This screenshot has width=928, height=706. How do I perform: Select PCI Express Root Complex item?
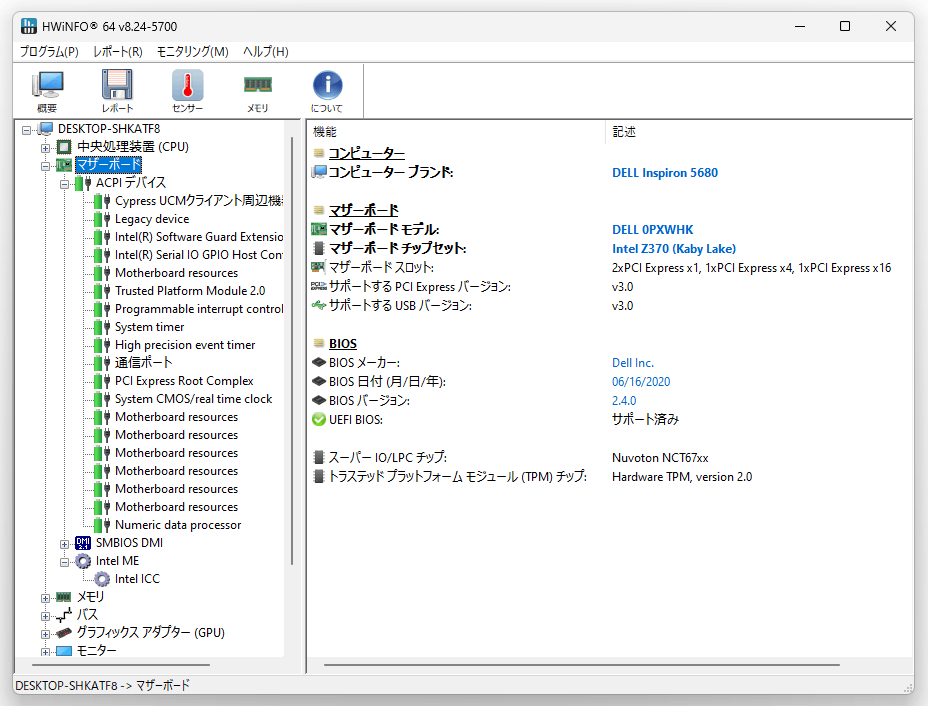(184, 381)
